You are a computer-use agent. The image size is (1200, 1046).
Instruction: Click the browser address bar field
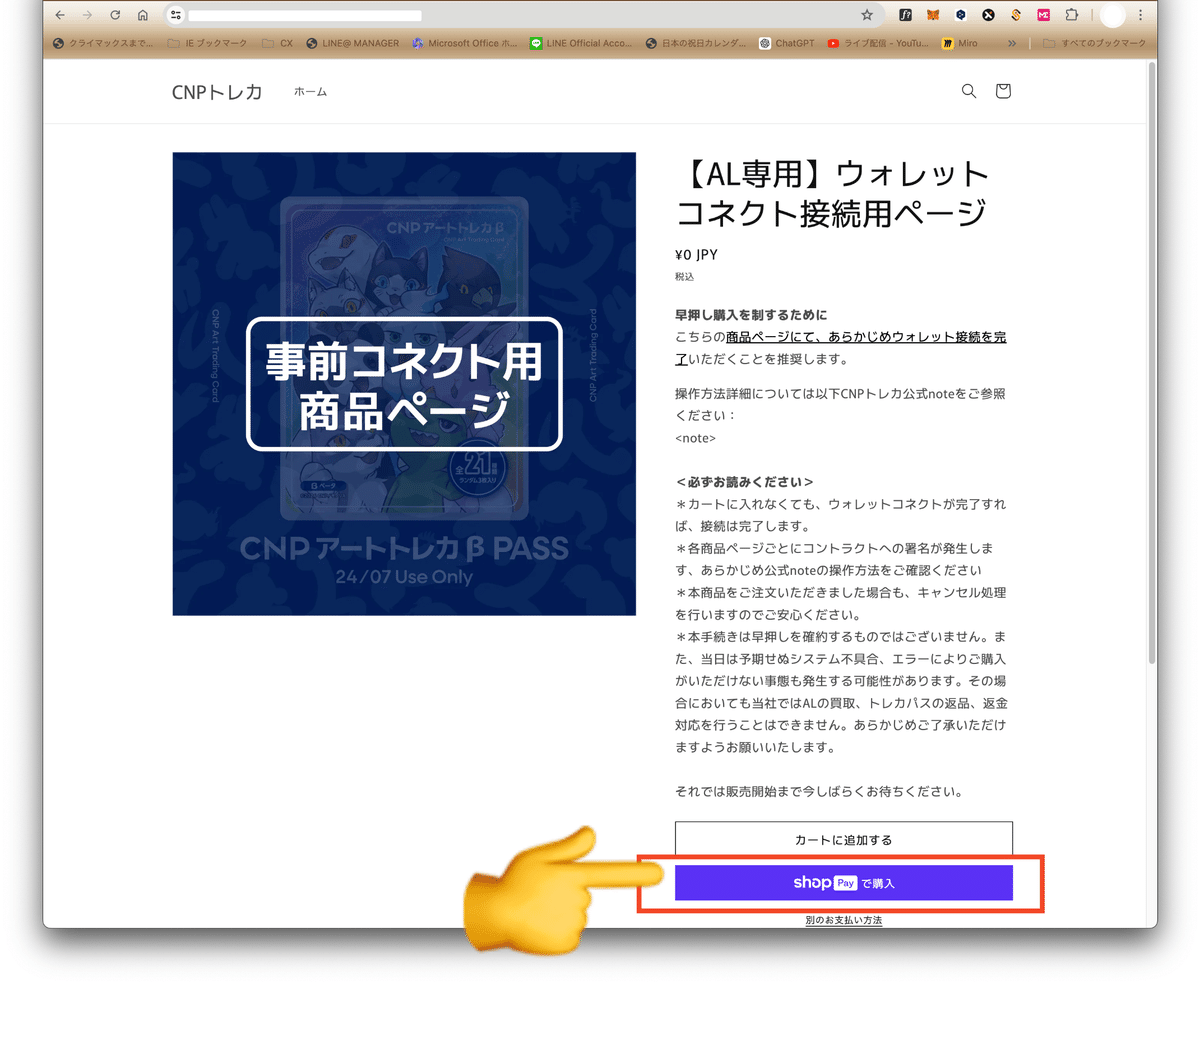[x=520, y=15]
